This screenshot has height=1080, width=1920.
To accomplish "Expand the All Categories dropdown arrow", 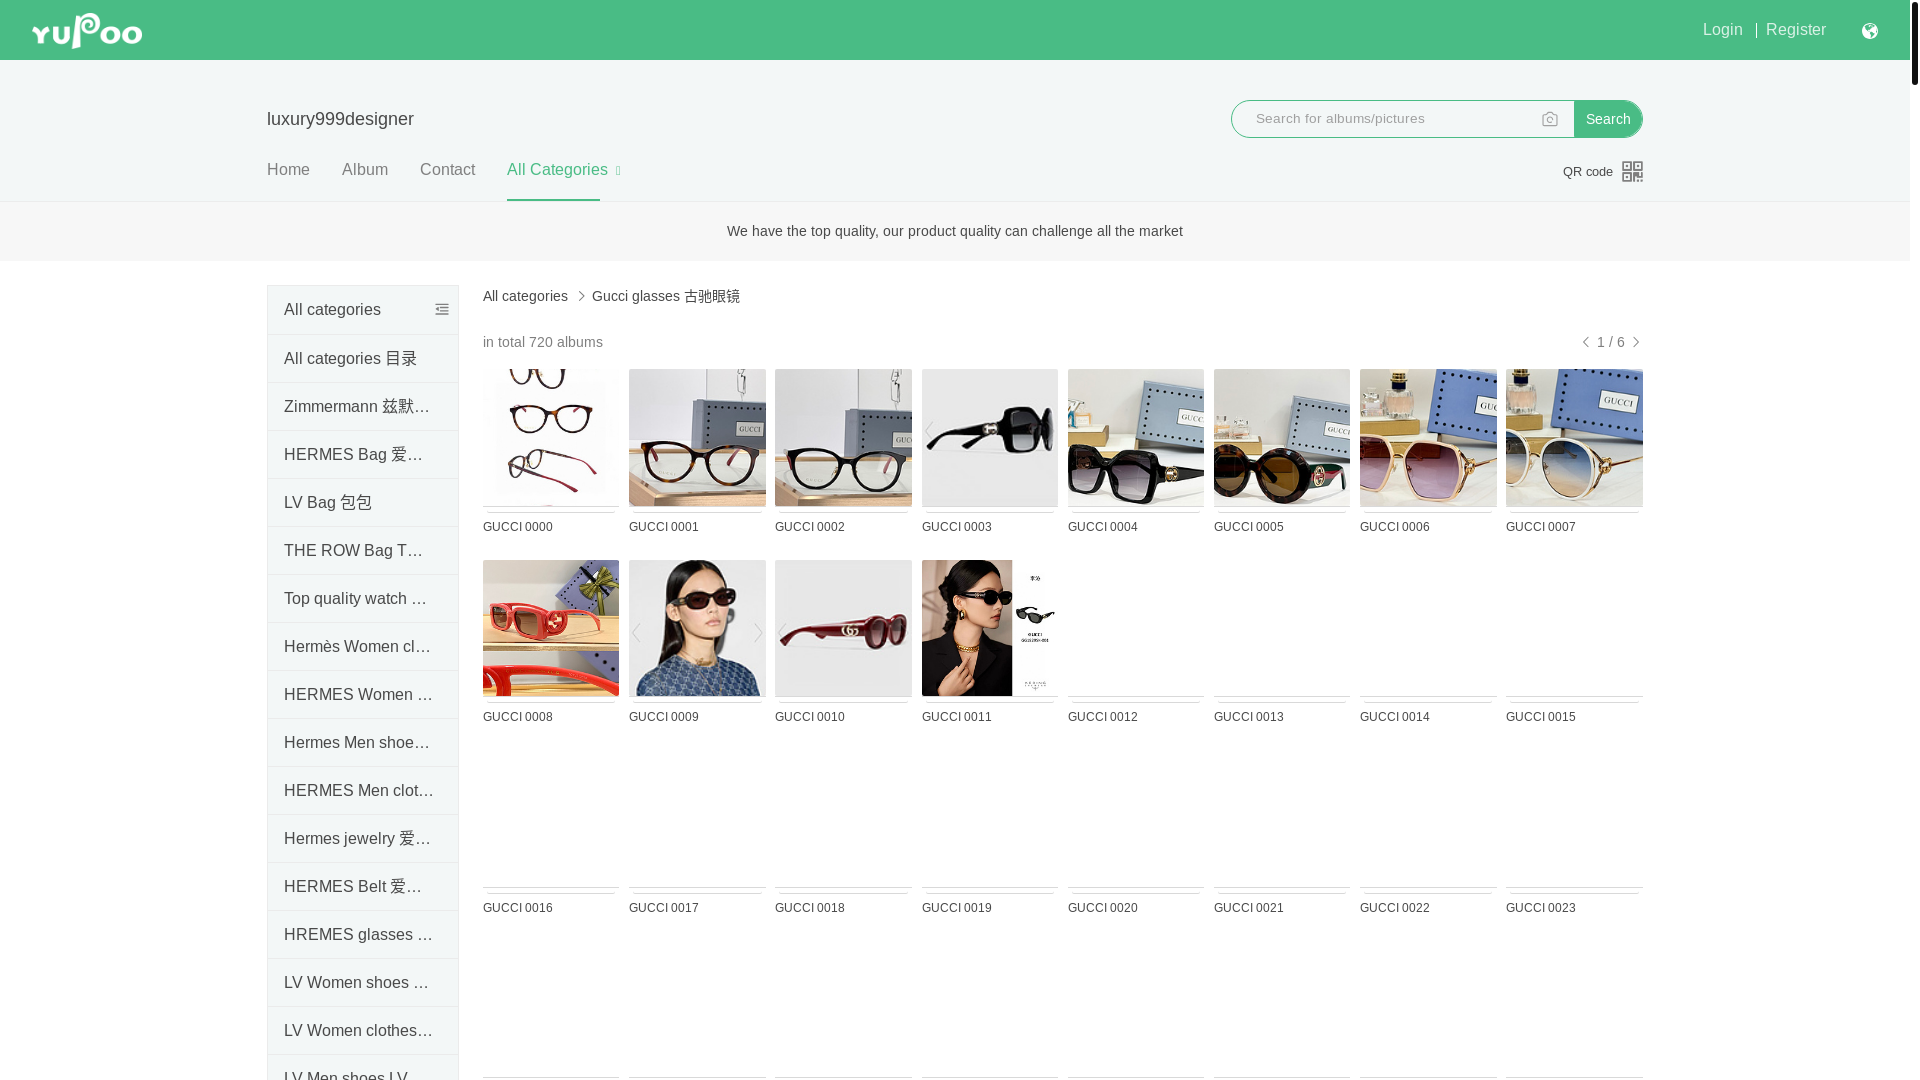I will [x=618, y=171].
